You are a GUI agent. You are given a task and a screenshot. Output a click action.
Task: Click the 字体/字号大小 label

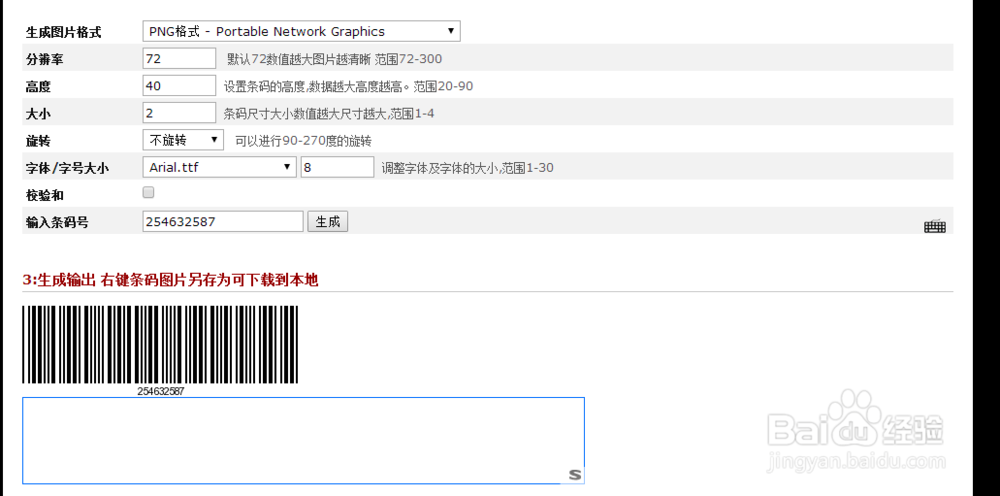click(x=67, y=169)
